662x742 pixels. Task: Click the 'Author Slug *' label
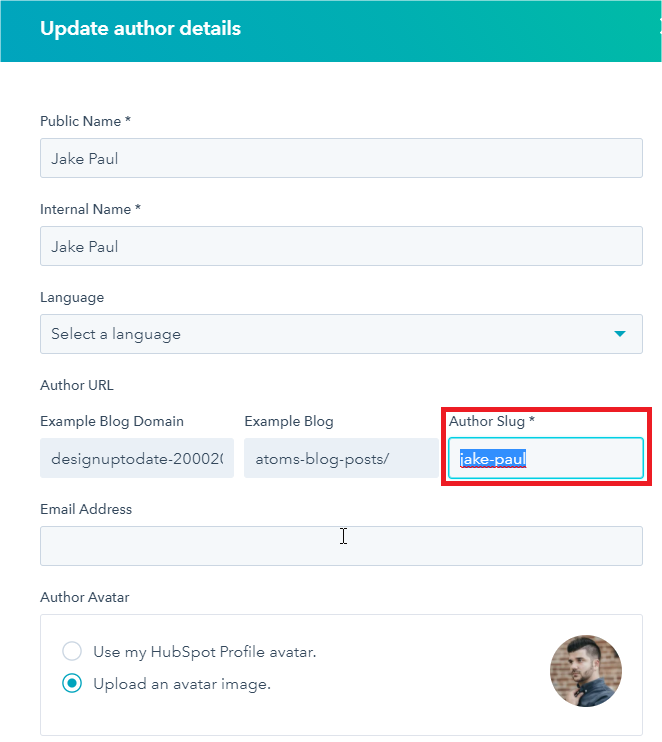tap(492, 421)
